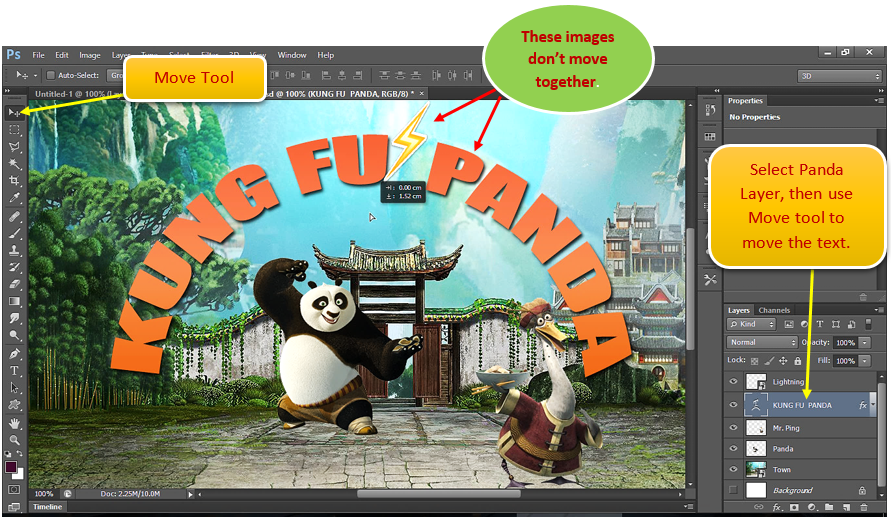The image size is (891, 519).
Task: Click the Add layer mask icon
Action: point(794,507)
